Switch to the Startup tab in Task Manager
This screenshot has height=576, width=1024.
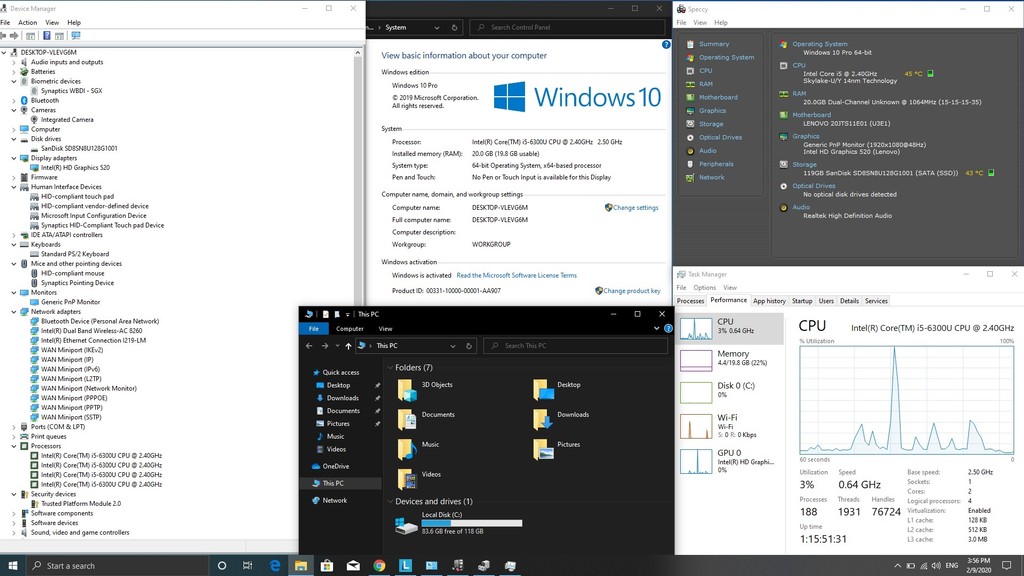pos(802,300)
